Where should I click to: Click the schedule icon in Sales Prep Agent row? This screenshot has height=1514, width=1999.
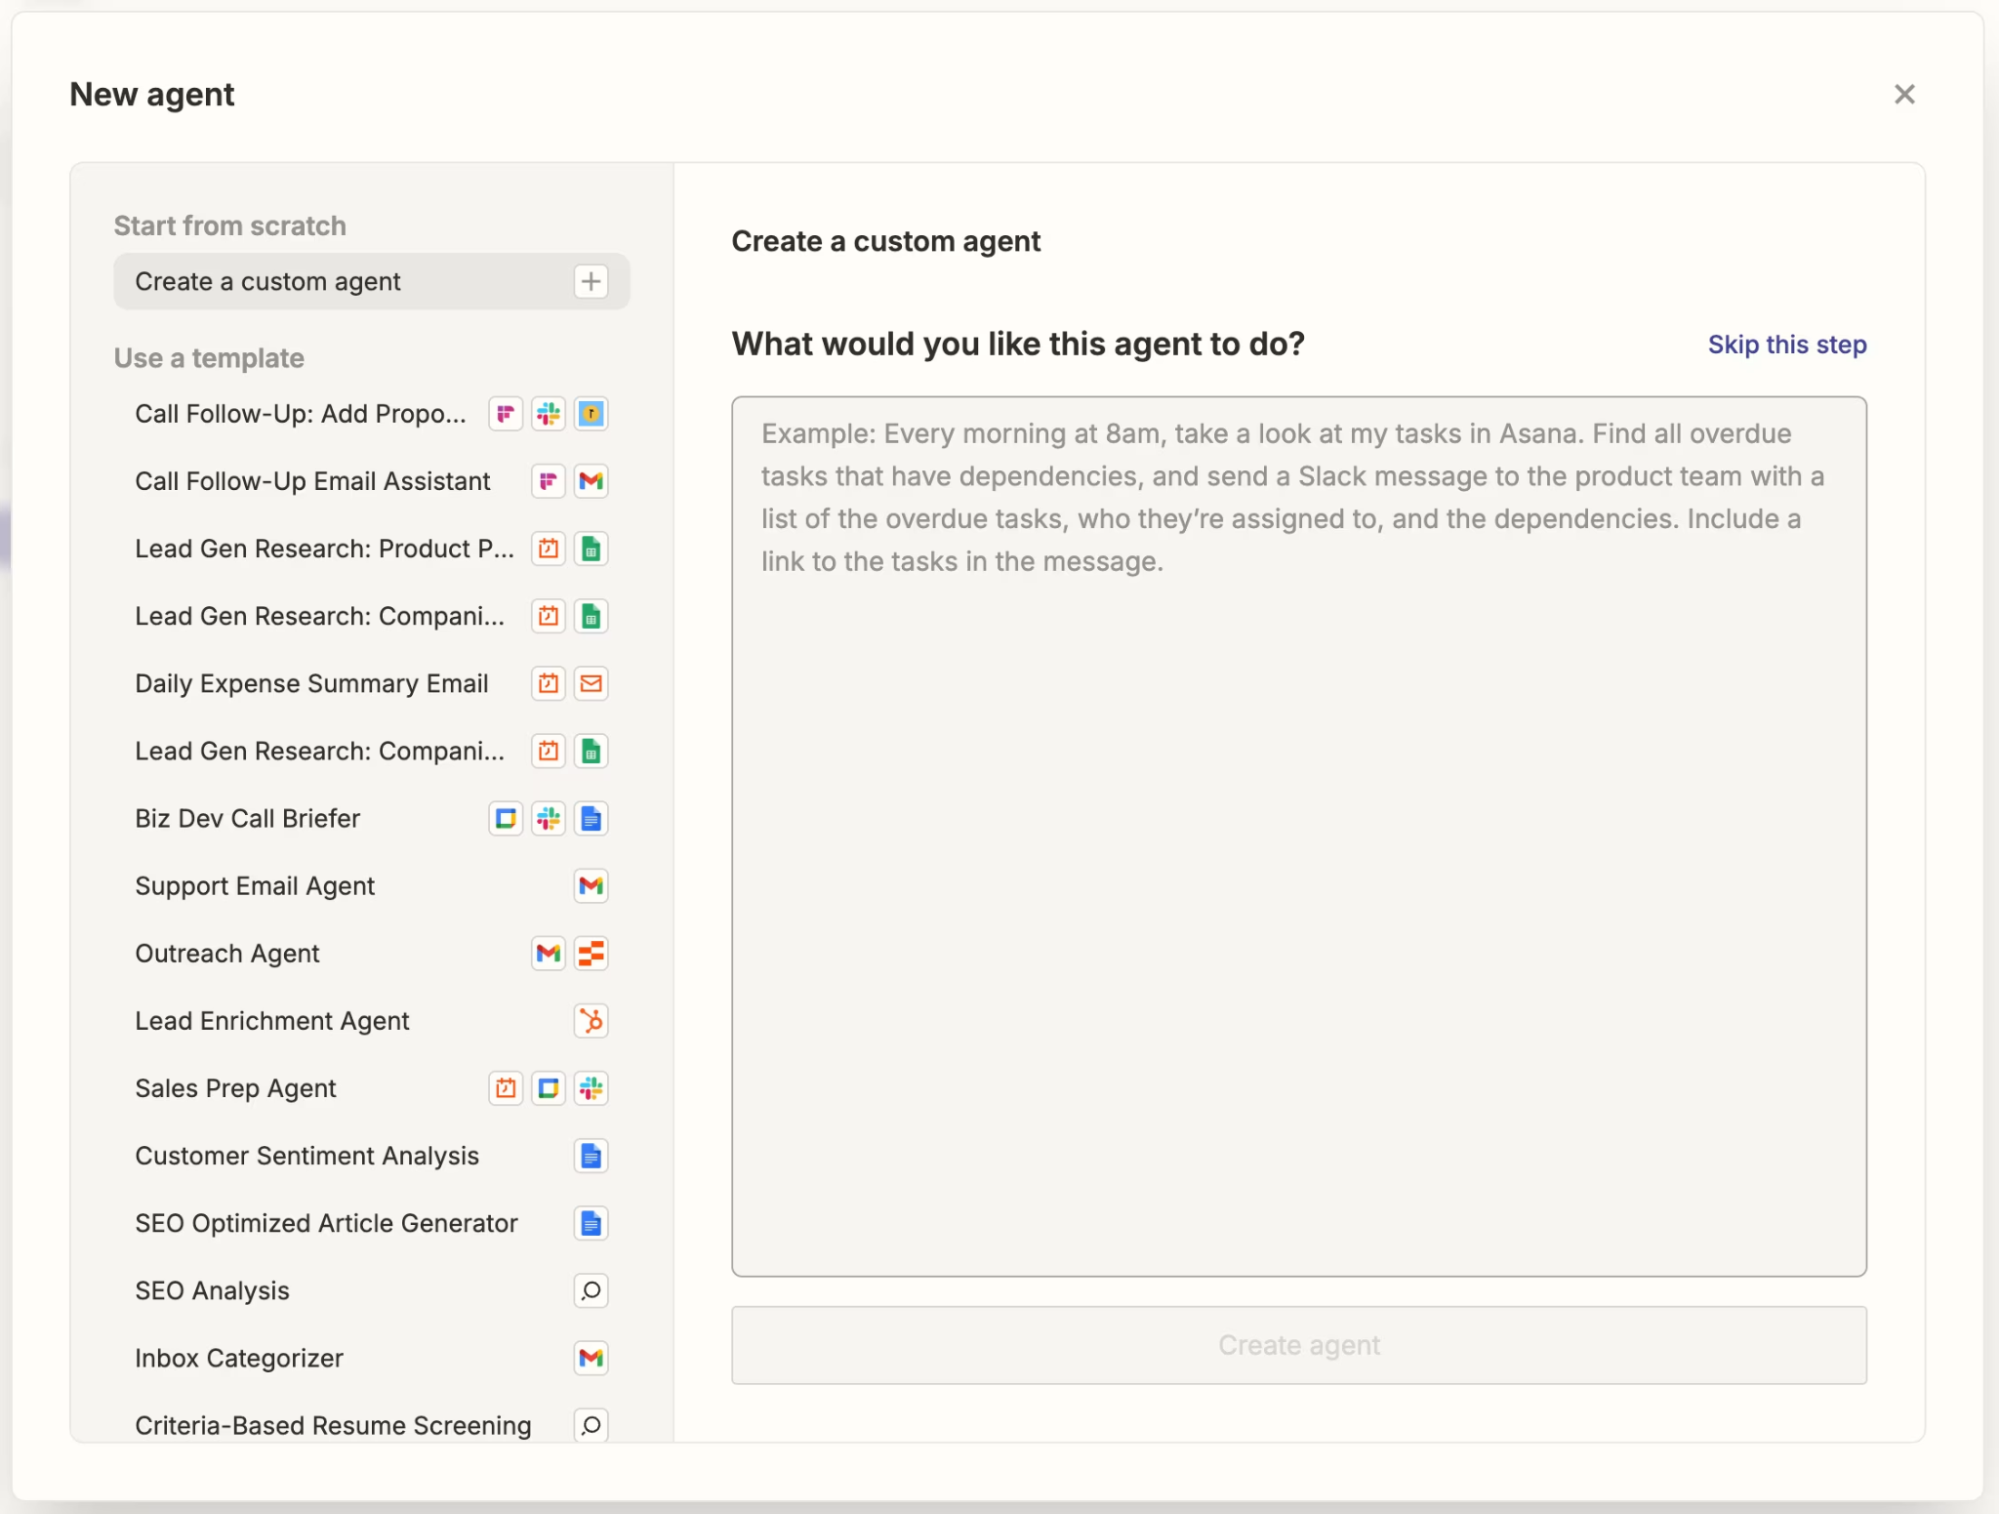point(506,1088)
